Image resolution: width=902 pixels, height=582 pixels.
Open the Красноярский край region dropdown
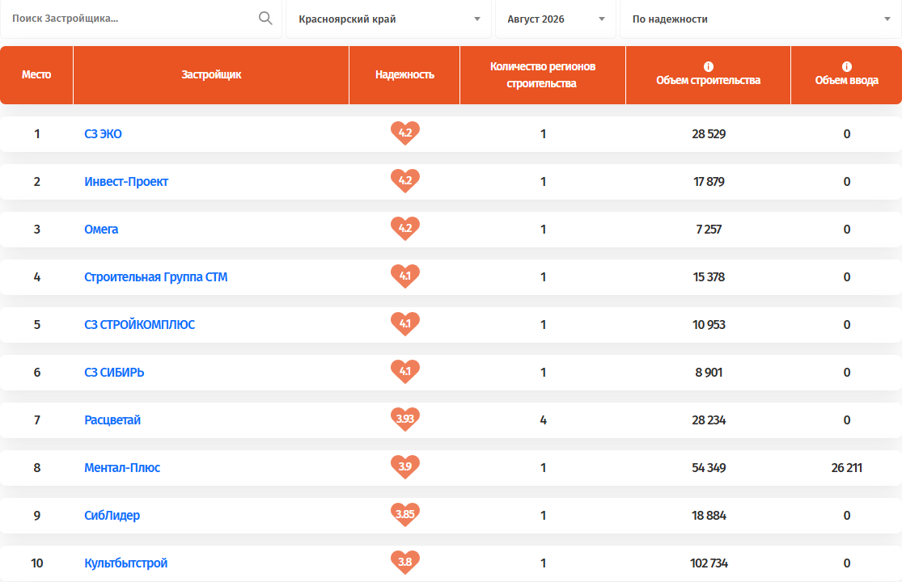coord(389,19)
